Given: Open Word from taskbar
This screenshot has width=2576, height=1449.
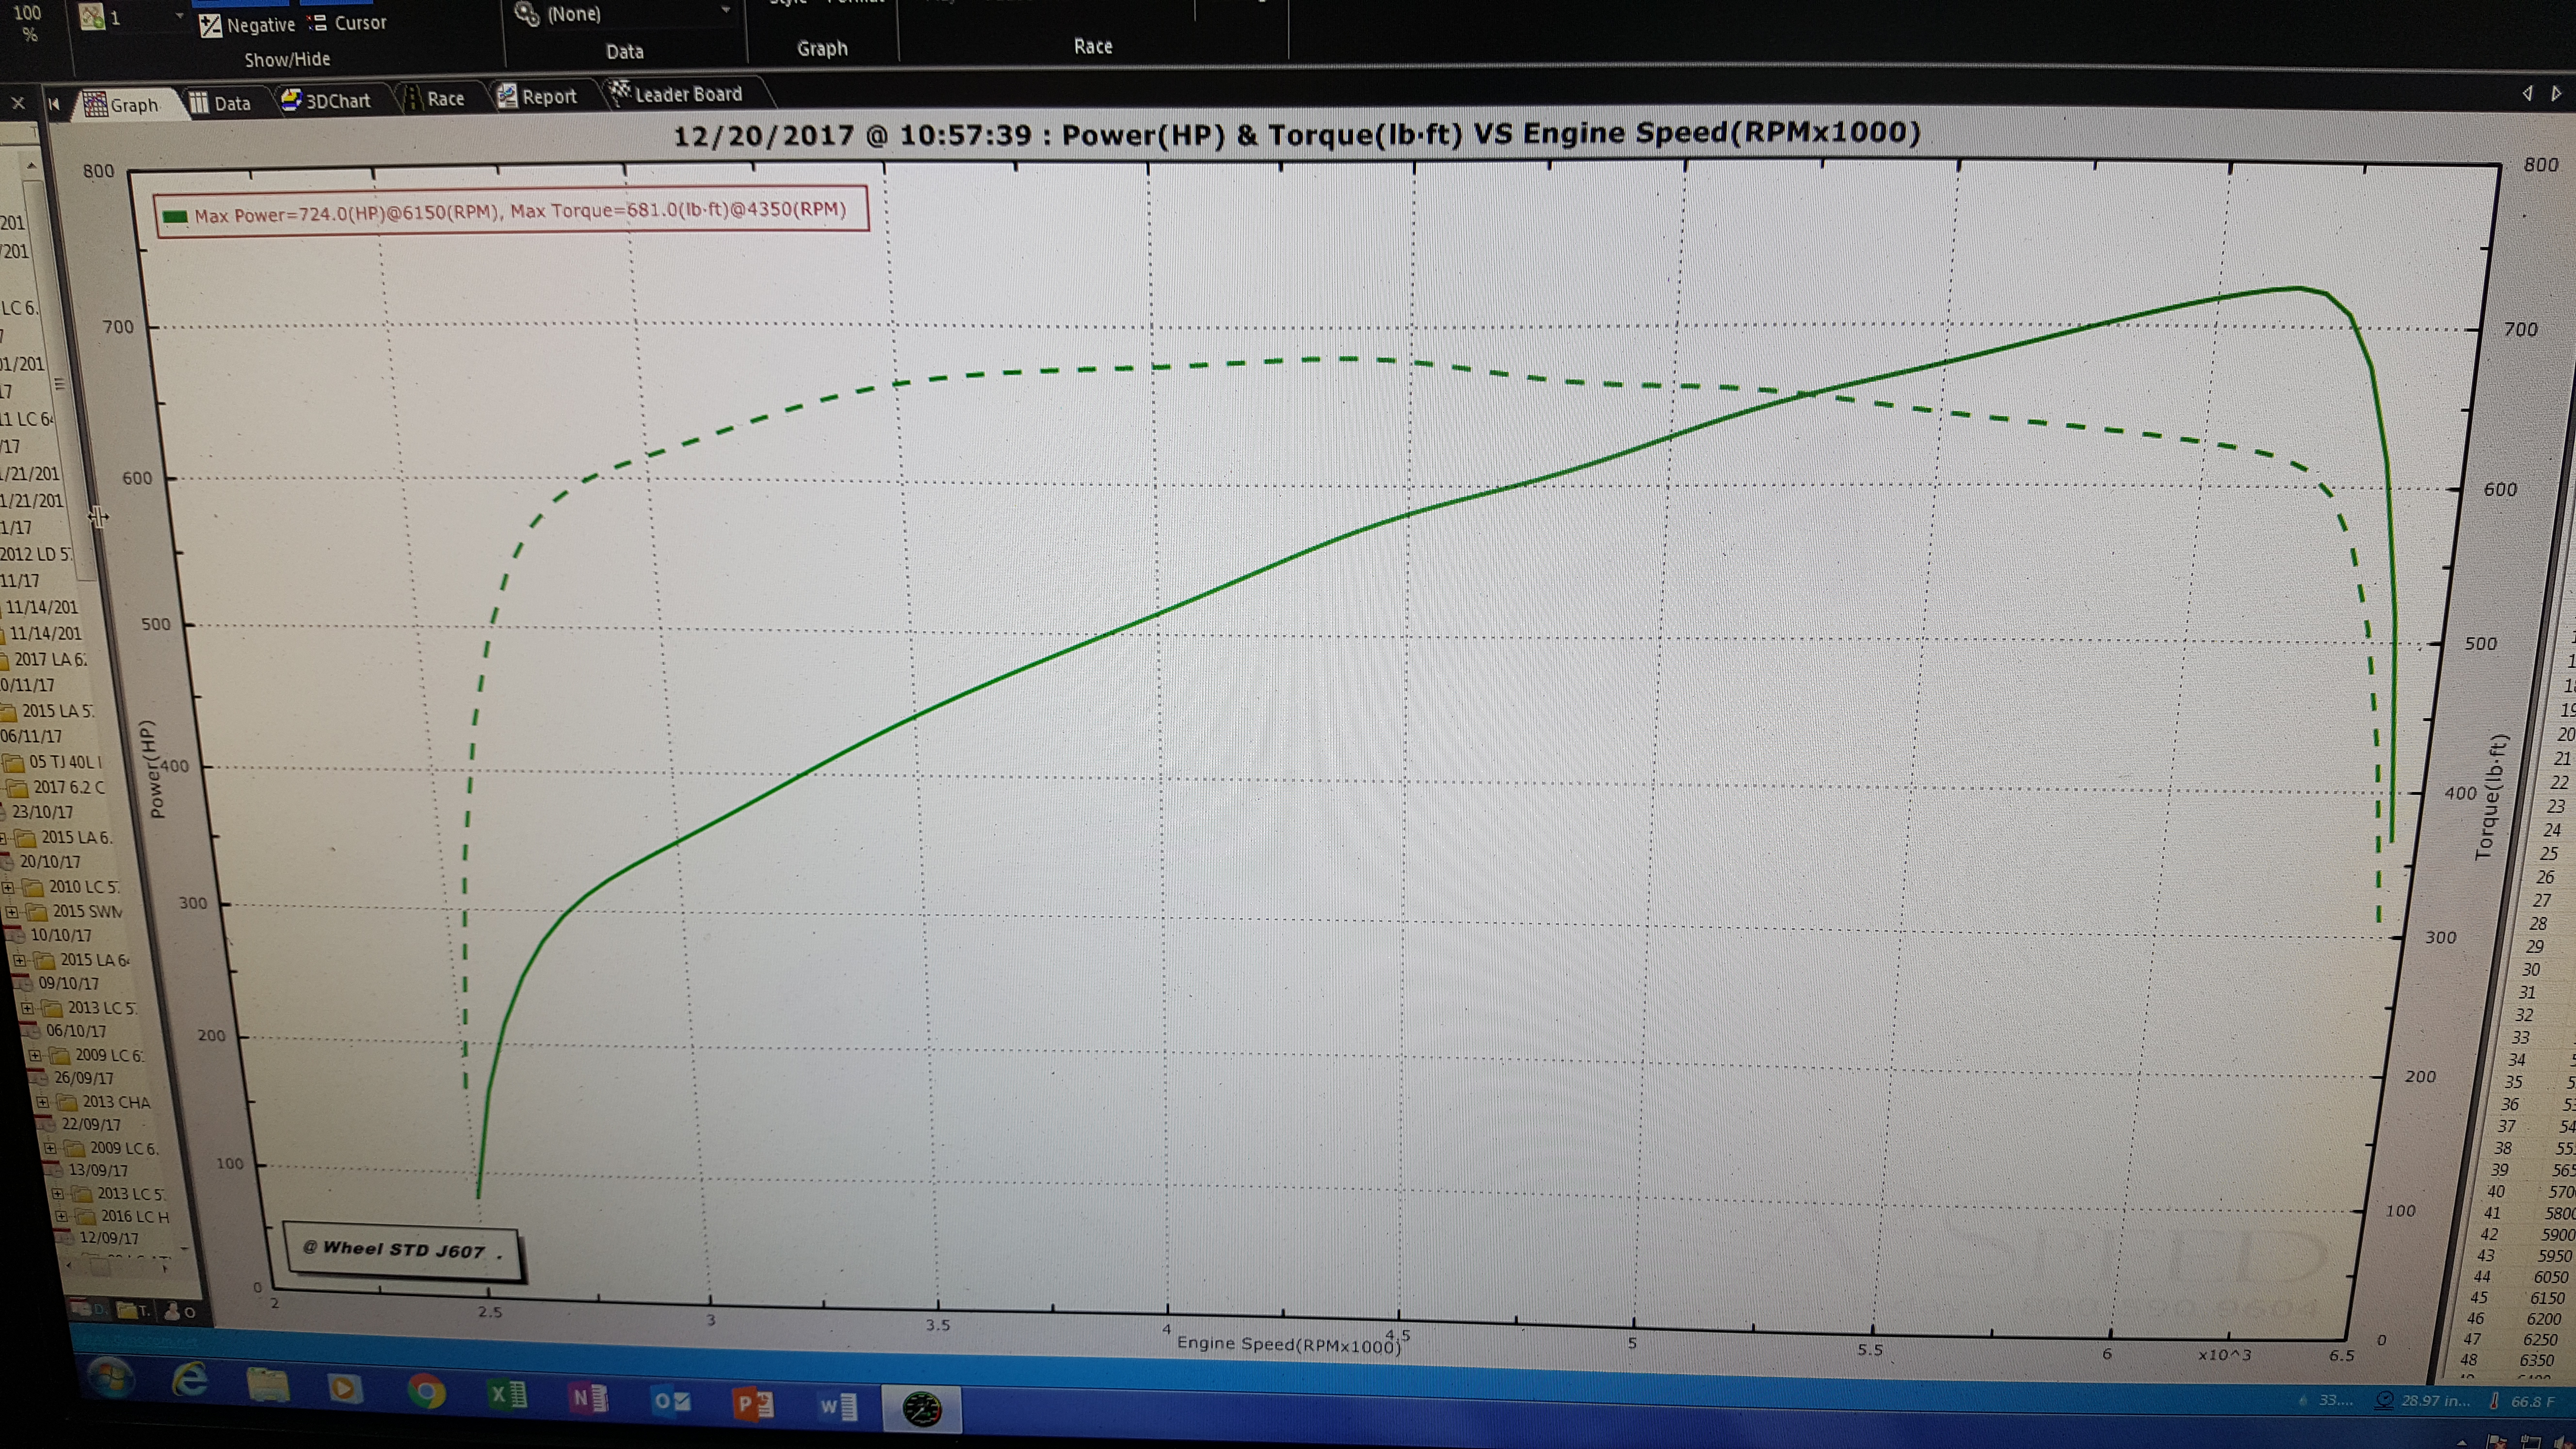Looking at the screenshot, I should tap(837, 1407).
